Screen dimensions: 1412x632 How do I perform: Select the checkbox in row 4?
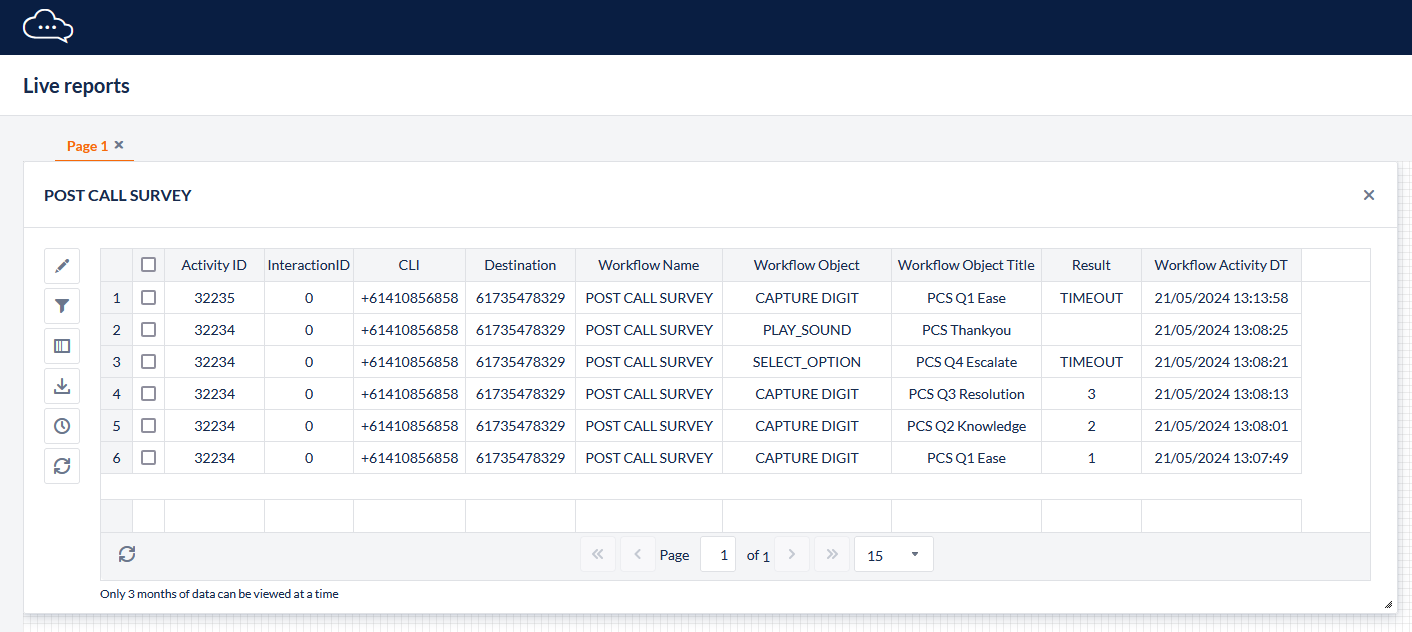click(x=148, y=394)
